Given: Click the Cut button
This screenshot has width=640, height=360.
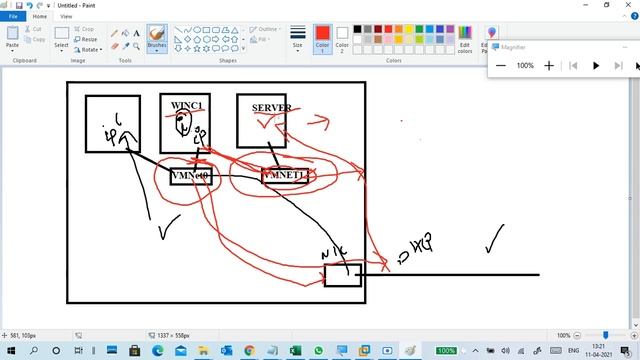Looking at the screenshot, I should pos(33,29).
